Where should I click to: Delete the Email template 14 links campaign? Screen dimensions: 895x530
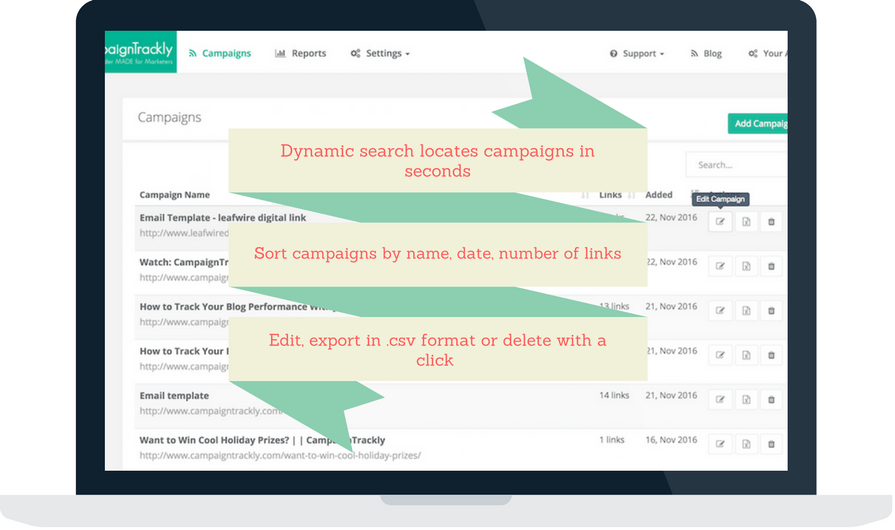click(x=771, y=400)
